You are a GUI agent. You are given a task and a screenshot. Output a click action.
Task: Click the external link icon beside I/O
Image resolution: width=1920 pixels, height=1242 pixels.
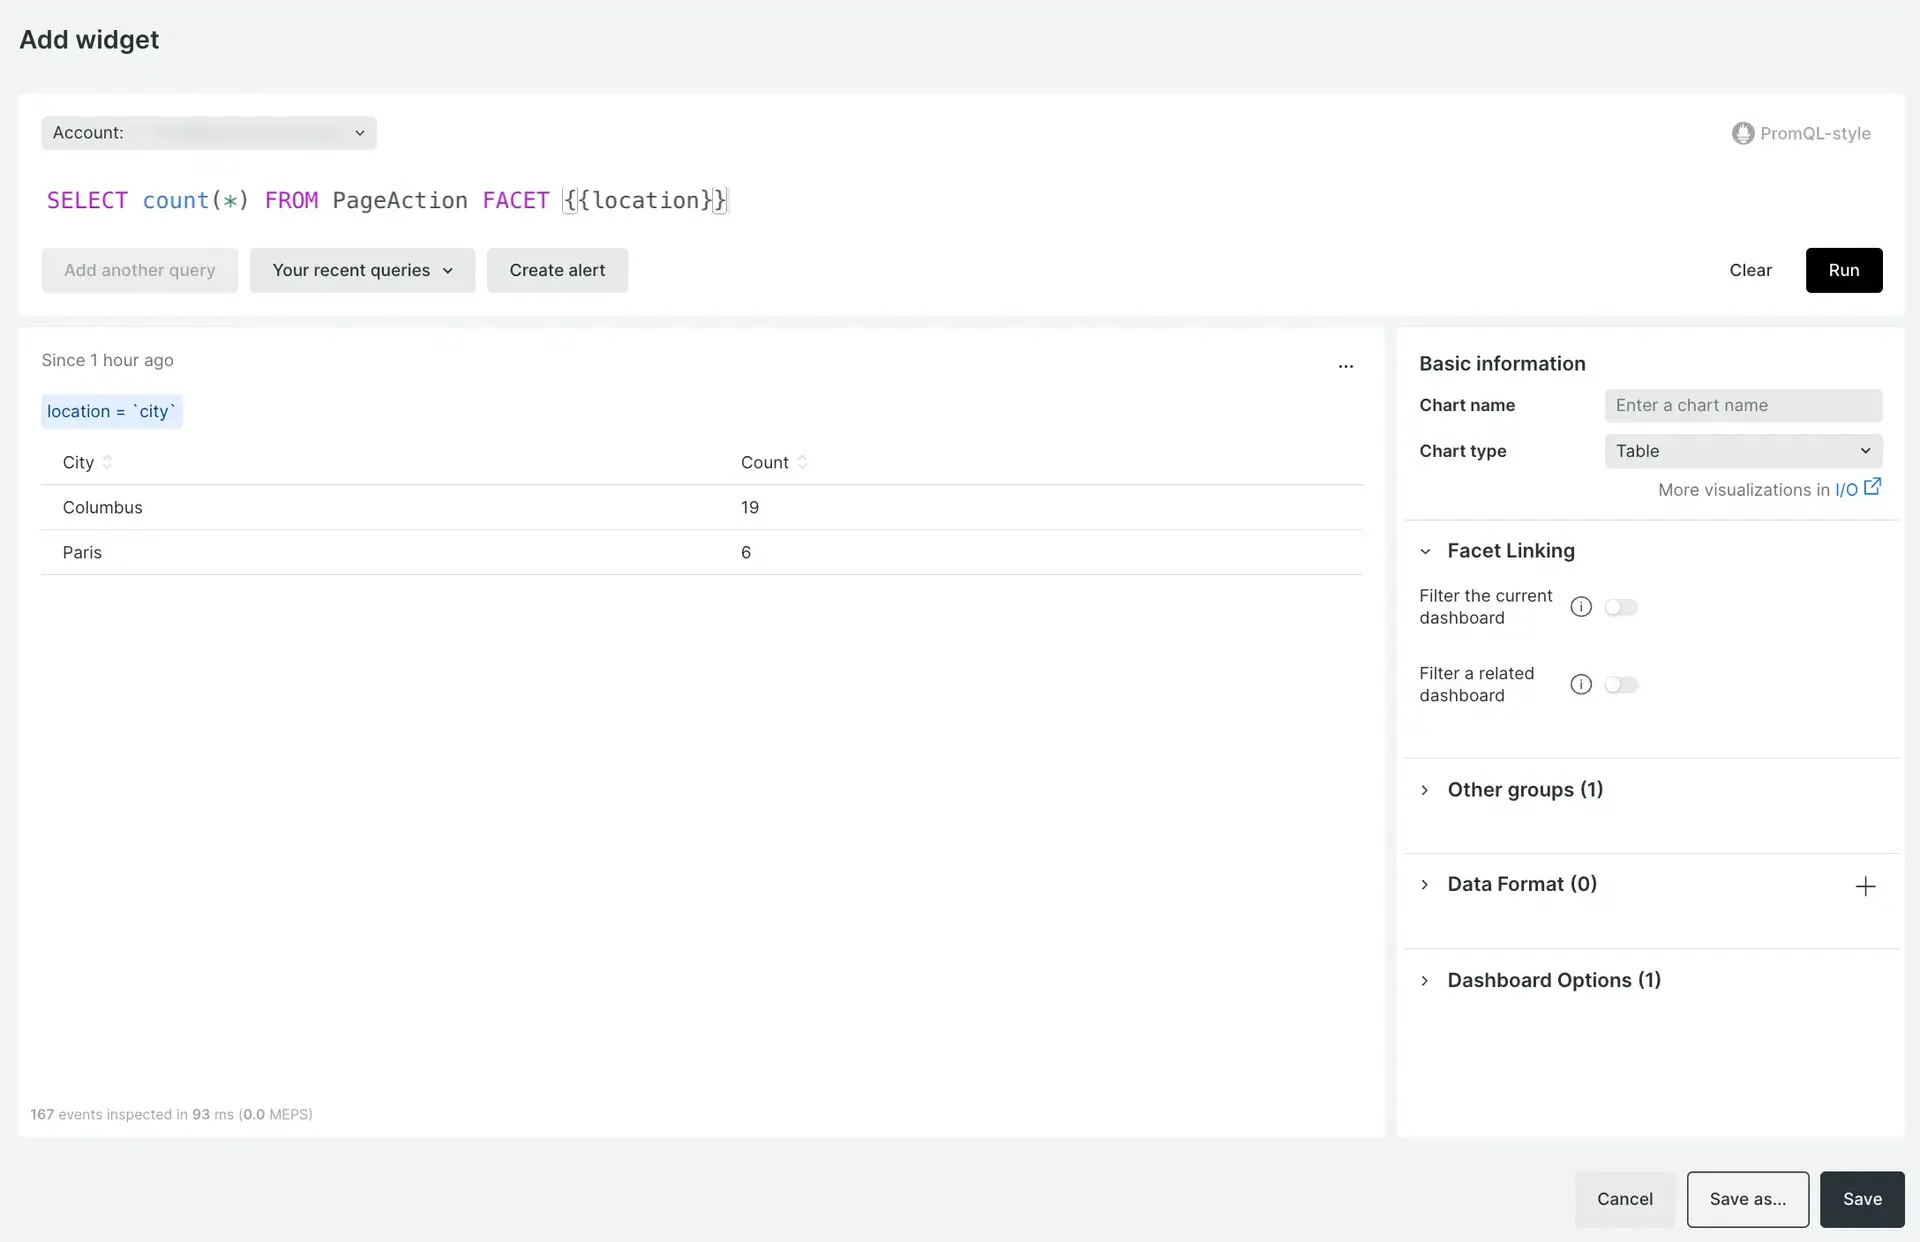(x=1873, y=487)
